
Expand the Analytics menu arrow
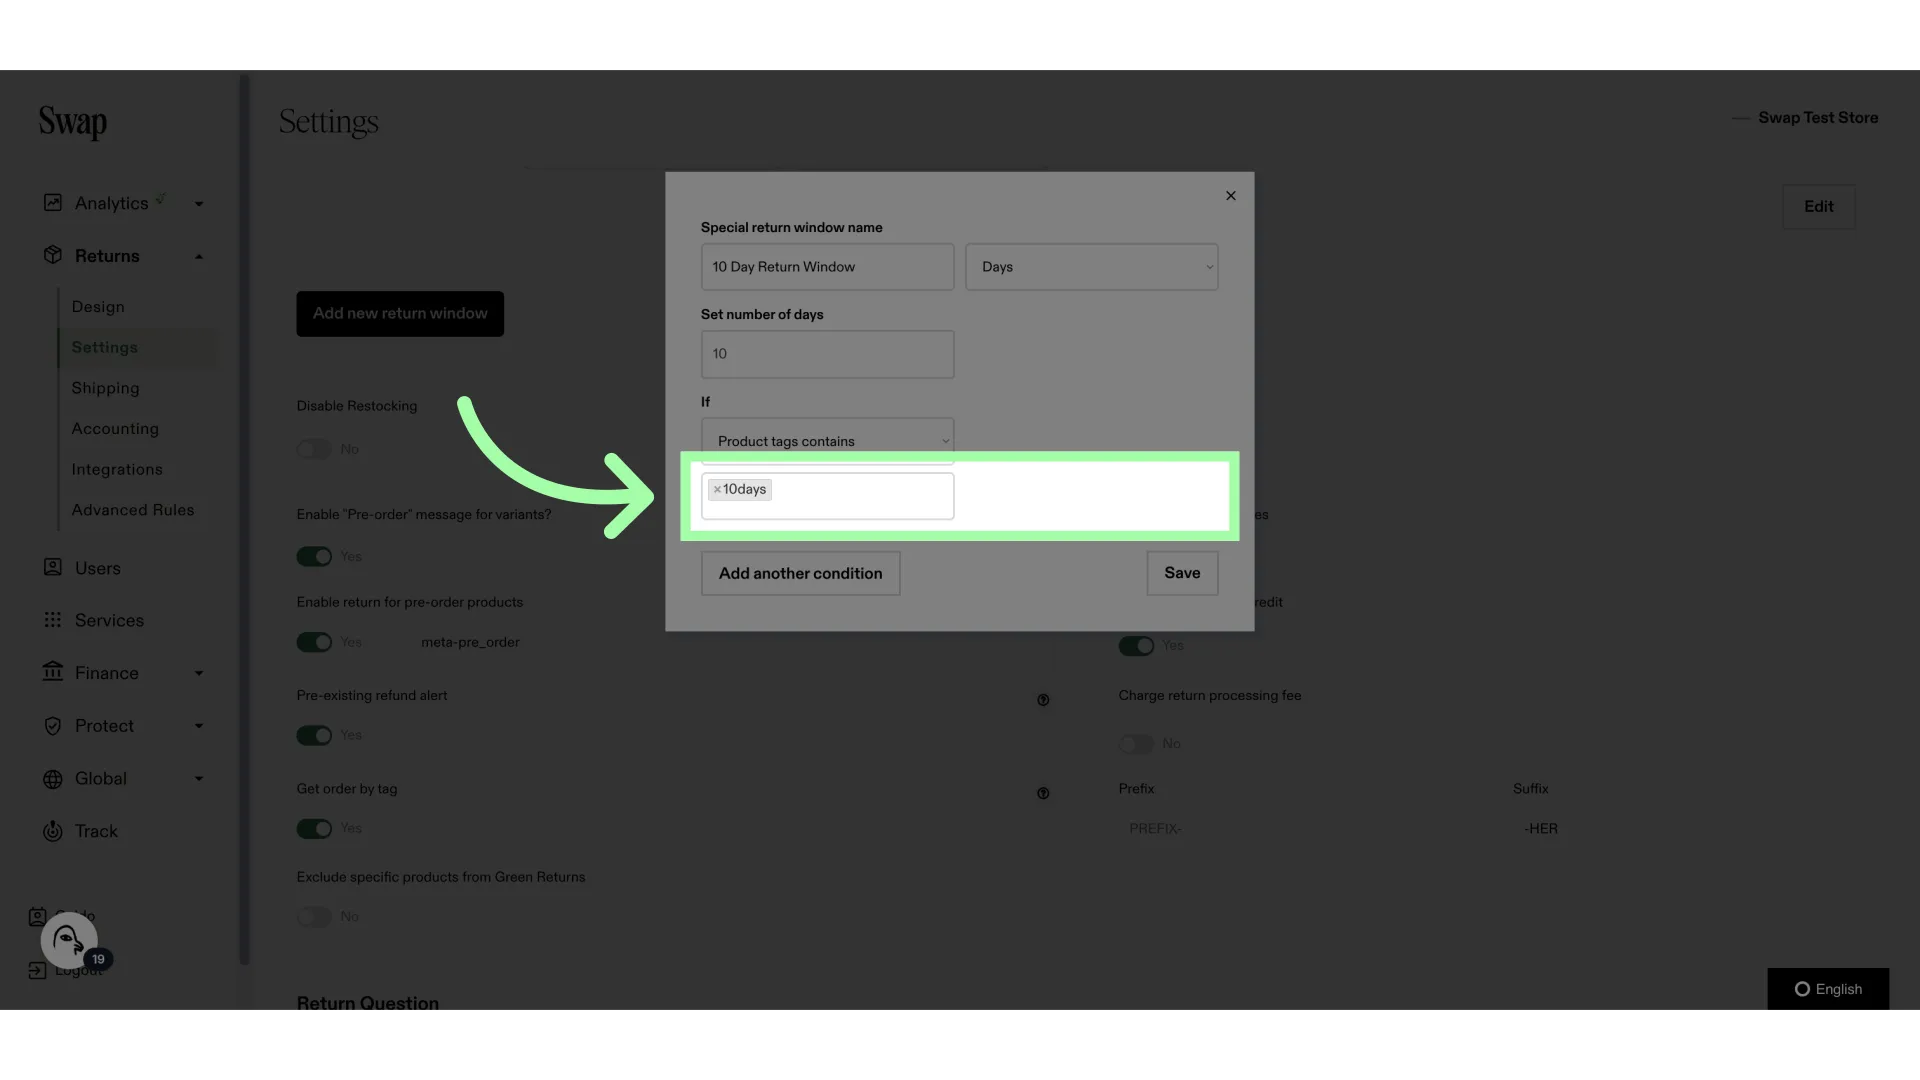[x=199, y=204]
